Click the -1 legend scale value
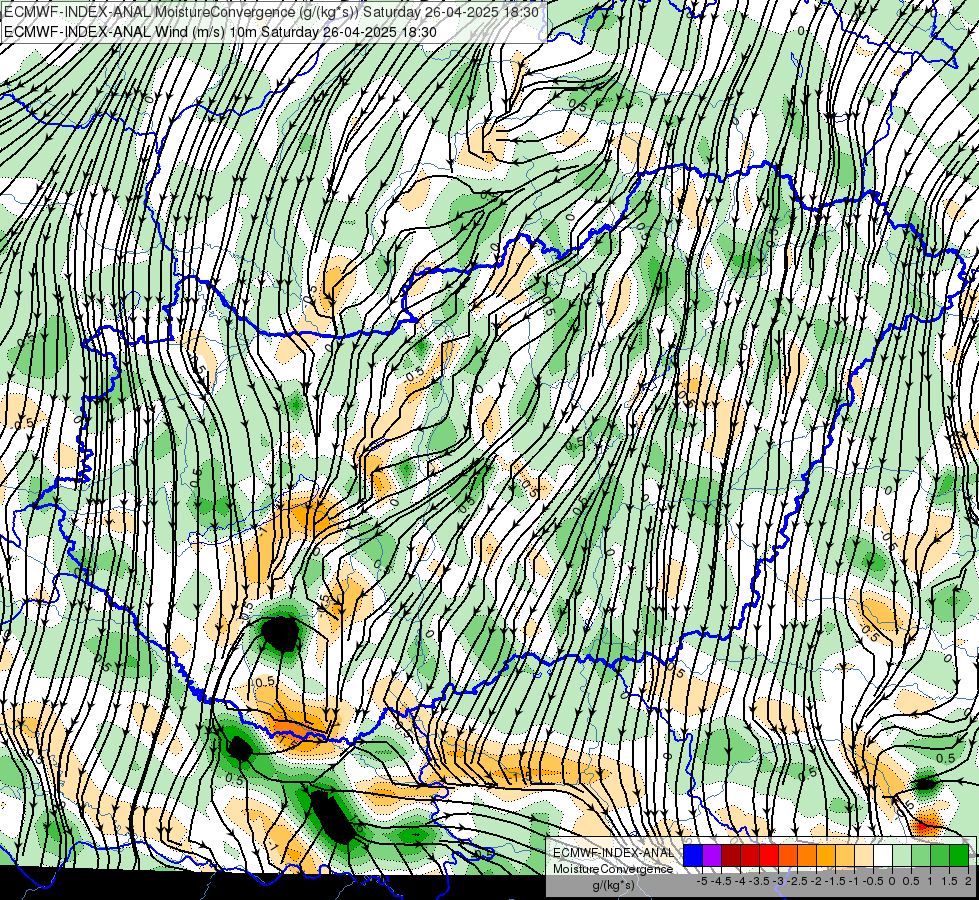This screenshot has height=900, width=979. click(854, 881)
